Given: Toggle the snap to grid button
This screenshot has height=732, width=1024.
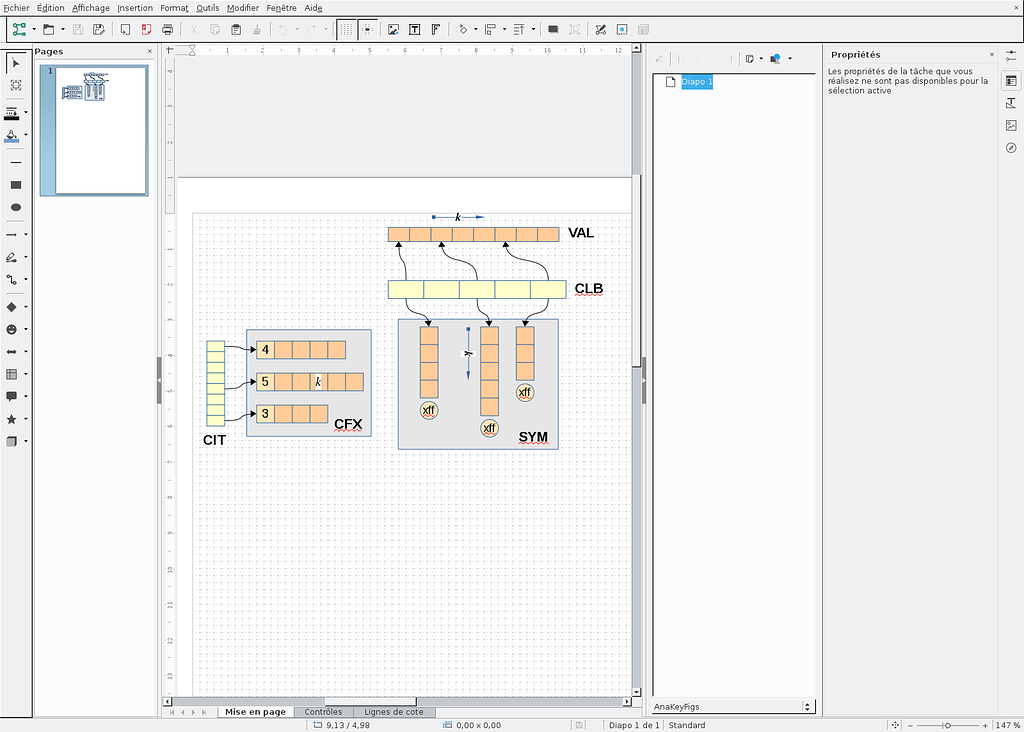Looking at the screenshot, I should [368, 29].
